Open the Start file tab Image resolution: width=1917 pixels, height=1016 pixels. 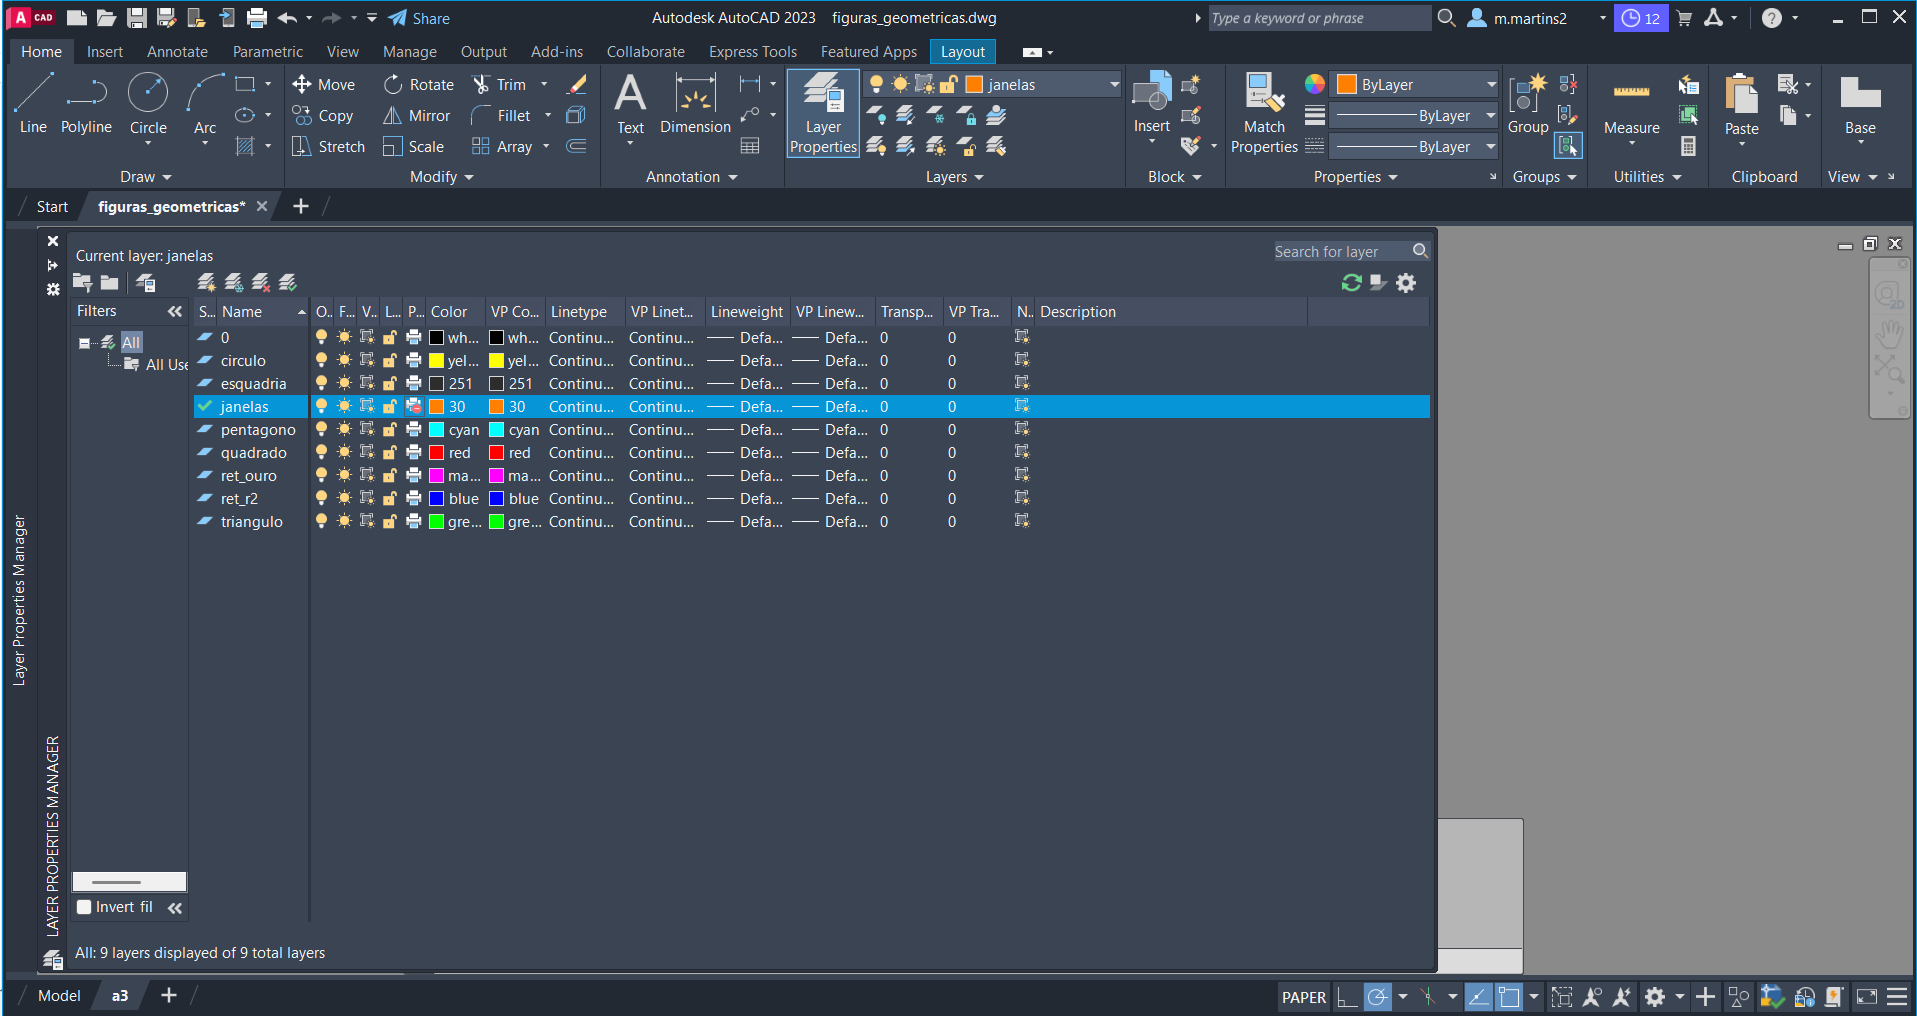[52, 207]
